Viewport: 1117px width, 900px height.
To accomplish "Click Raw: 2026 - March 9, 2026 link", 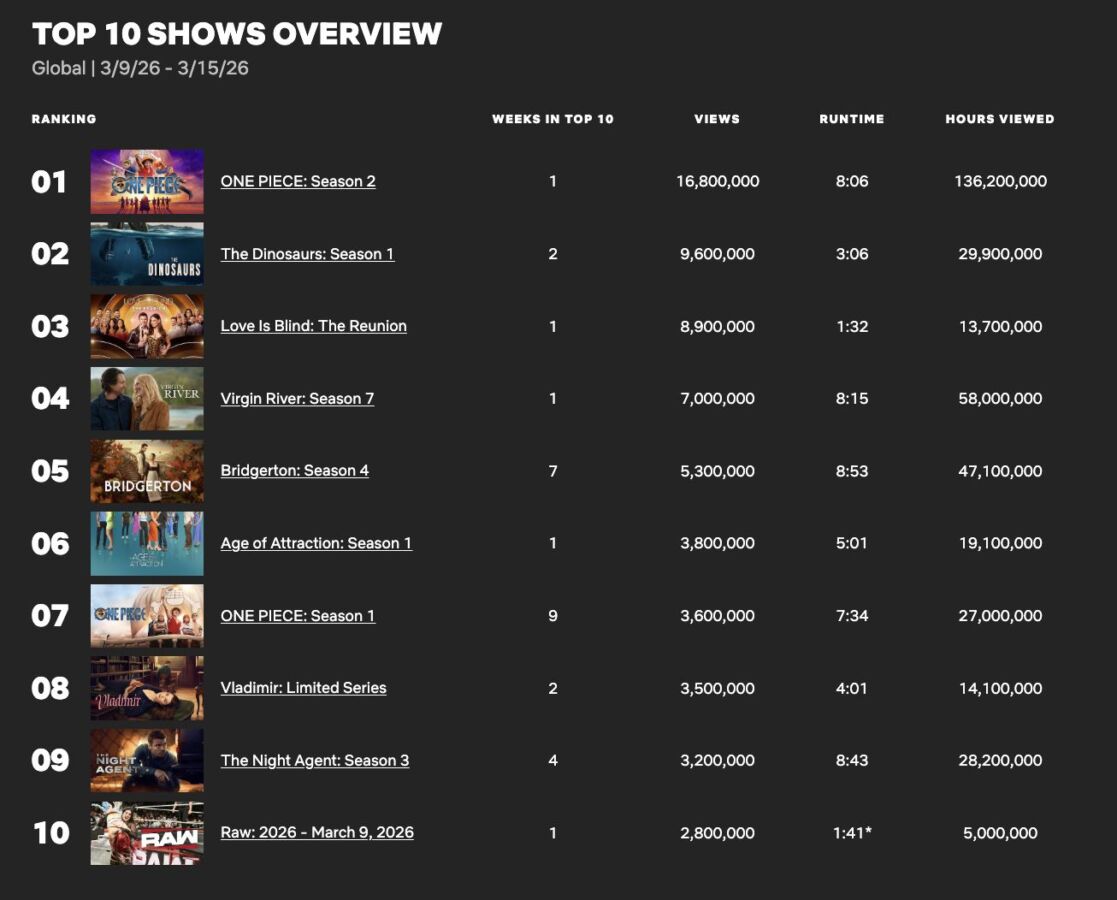I will pyautogui.click(x=317, y=833).
